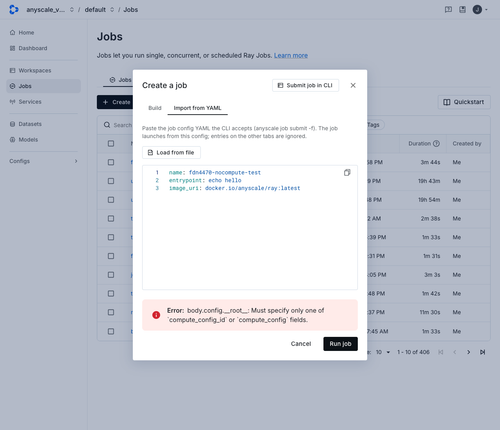
Task: Go to Workspaces in the sidebar
Action: [x=30, y=70]
